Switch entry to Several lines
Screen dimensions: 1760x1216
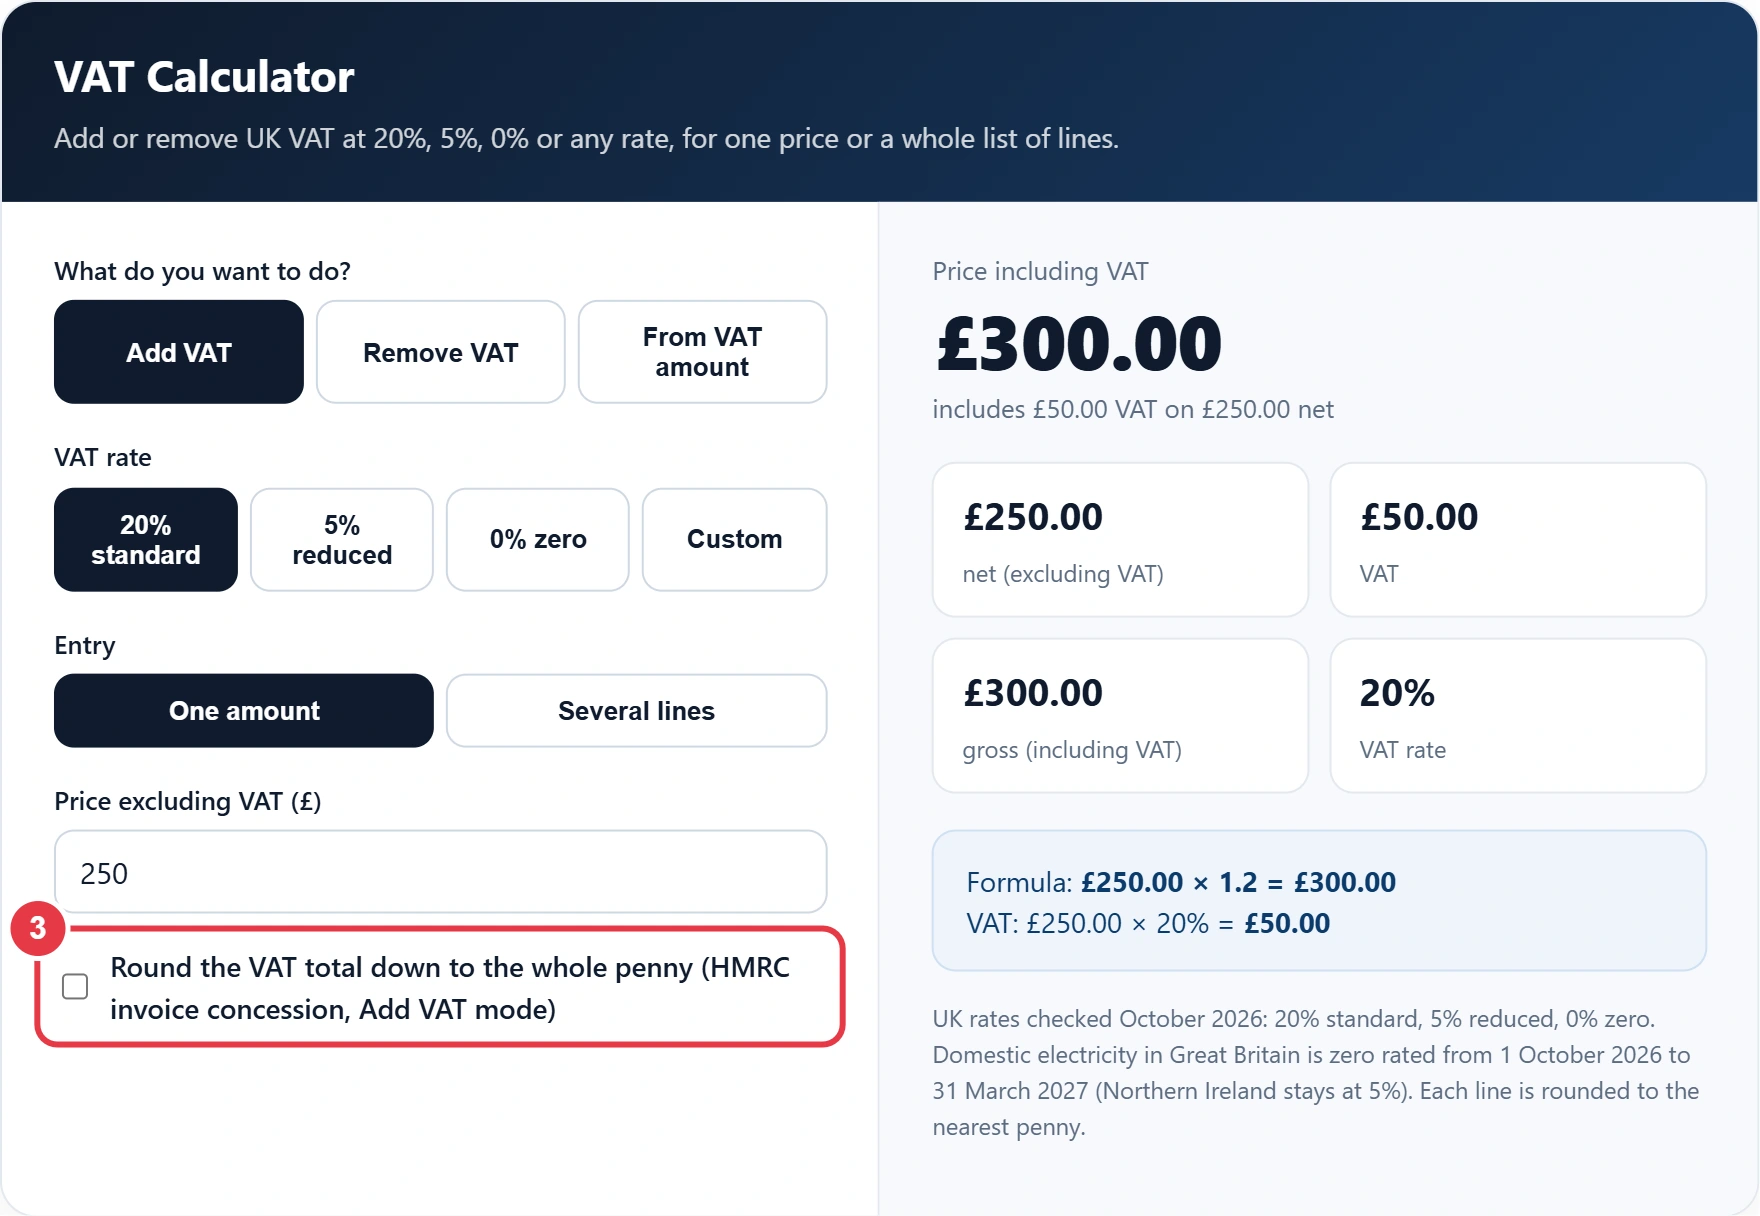tap(637, 711)
